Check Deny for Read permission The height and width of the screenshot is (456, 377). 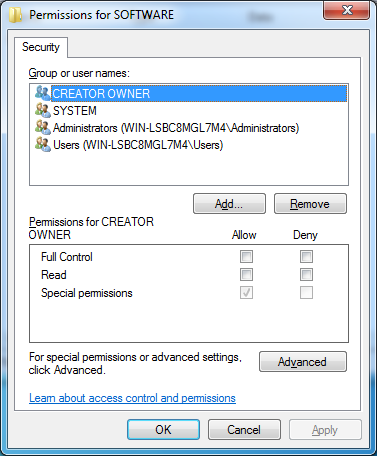[306, 275]
